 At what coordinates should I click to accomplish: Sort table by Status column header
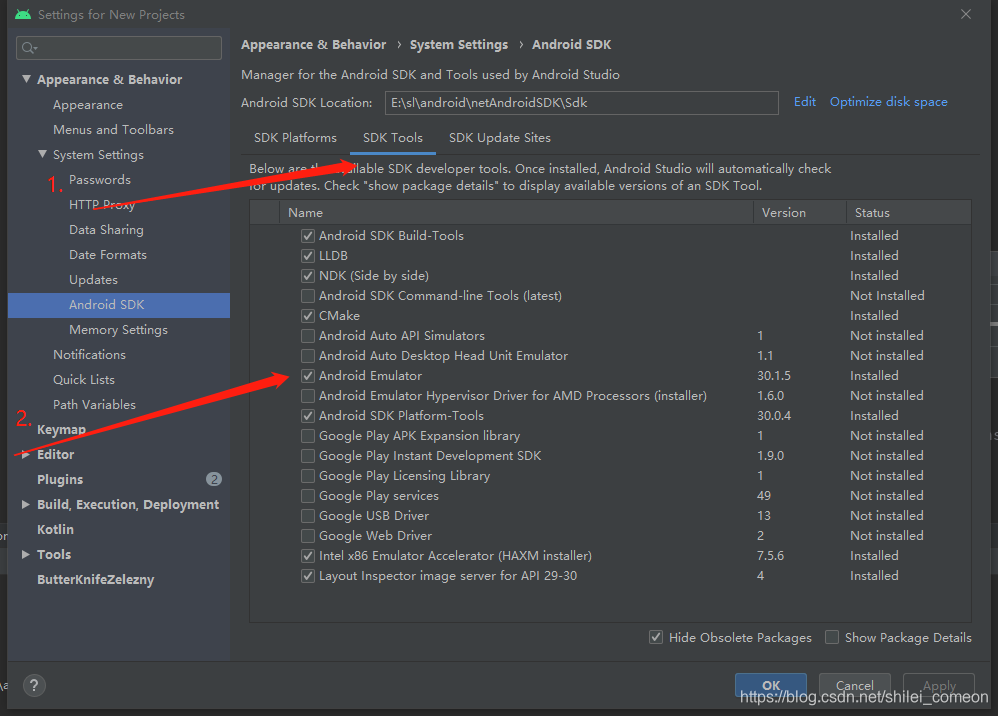point(909,213)
